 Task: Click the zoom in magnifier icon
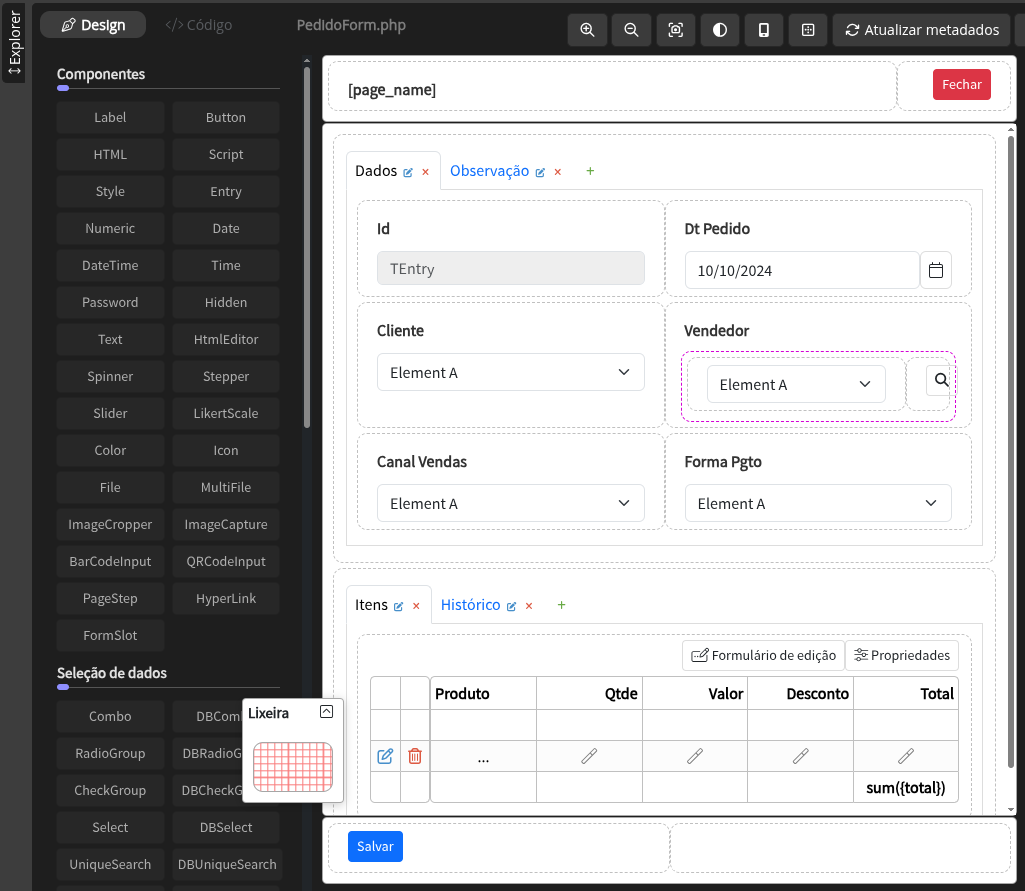click(587, 30)
